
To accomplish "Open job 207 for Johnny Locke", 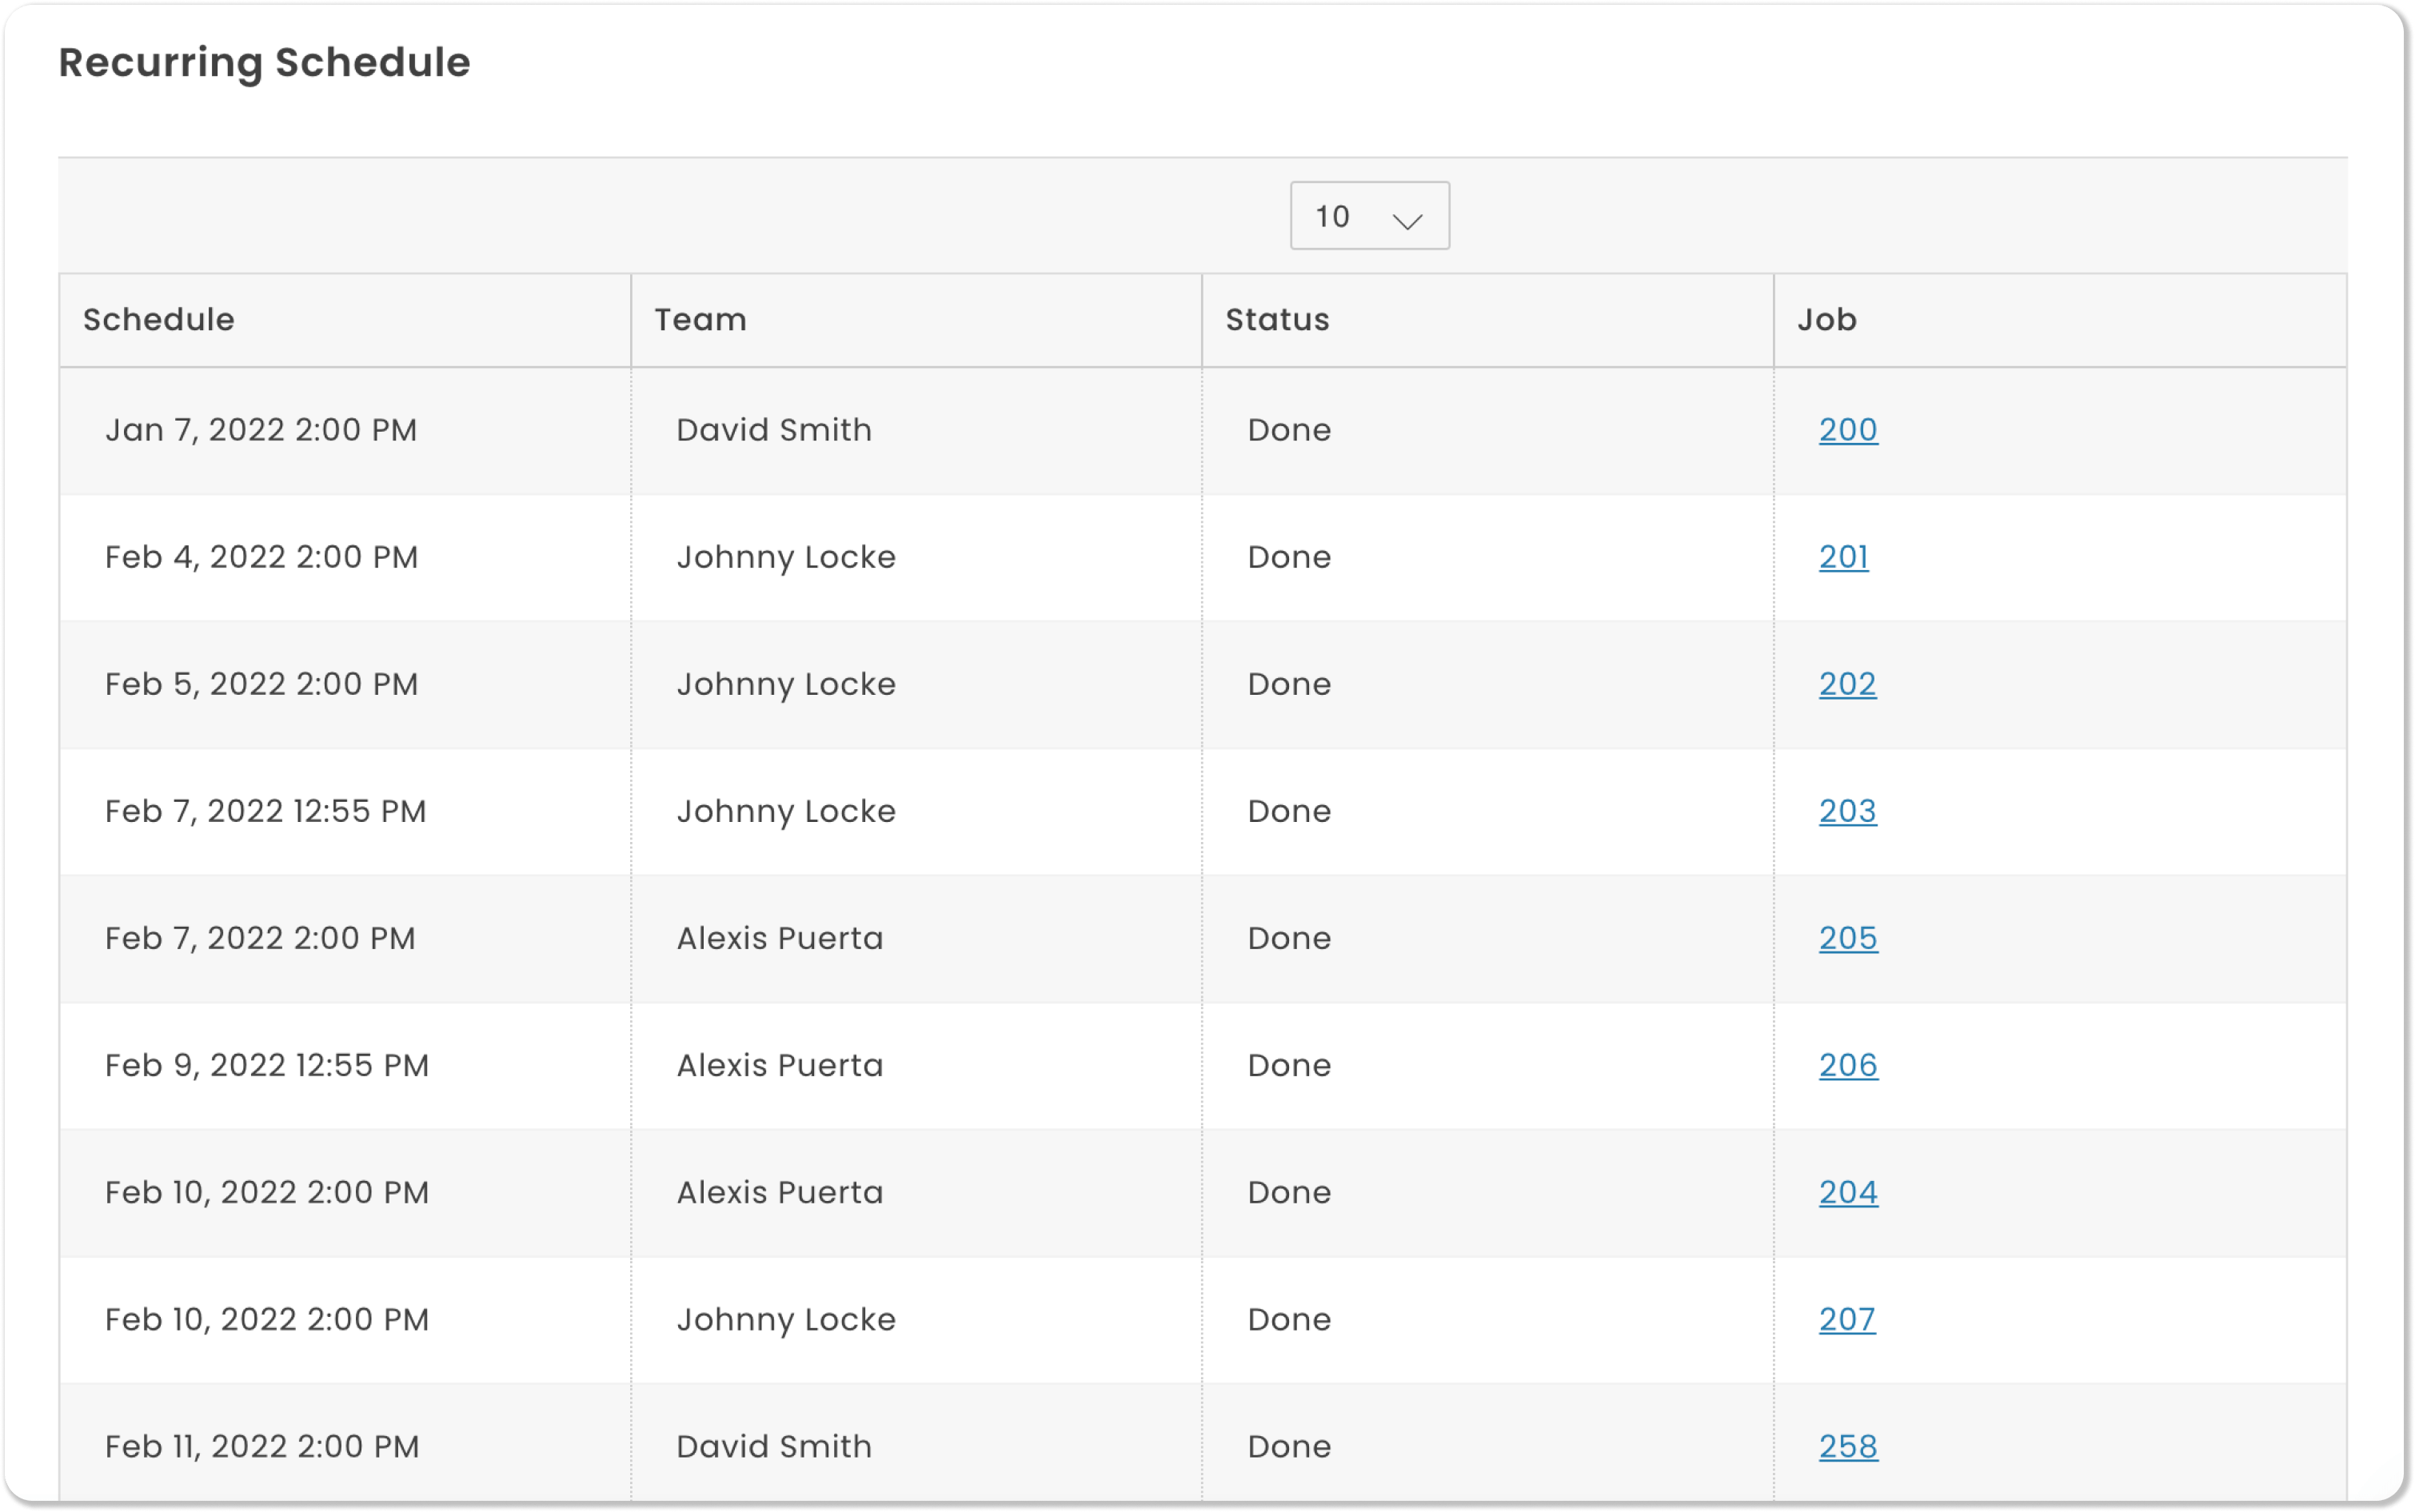I will coord(1848,1320).
